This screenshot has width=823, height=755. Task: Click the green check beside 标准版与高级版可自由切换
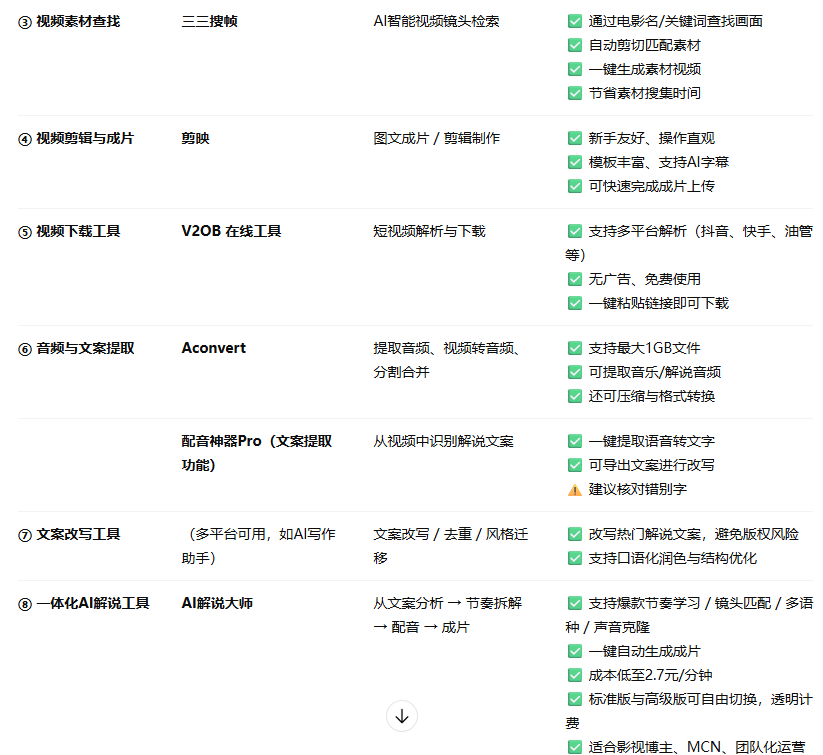[x=575, y=700]
